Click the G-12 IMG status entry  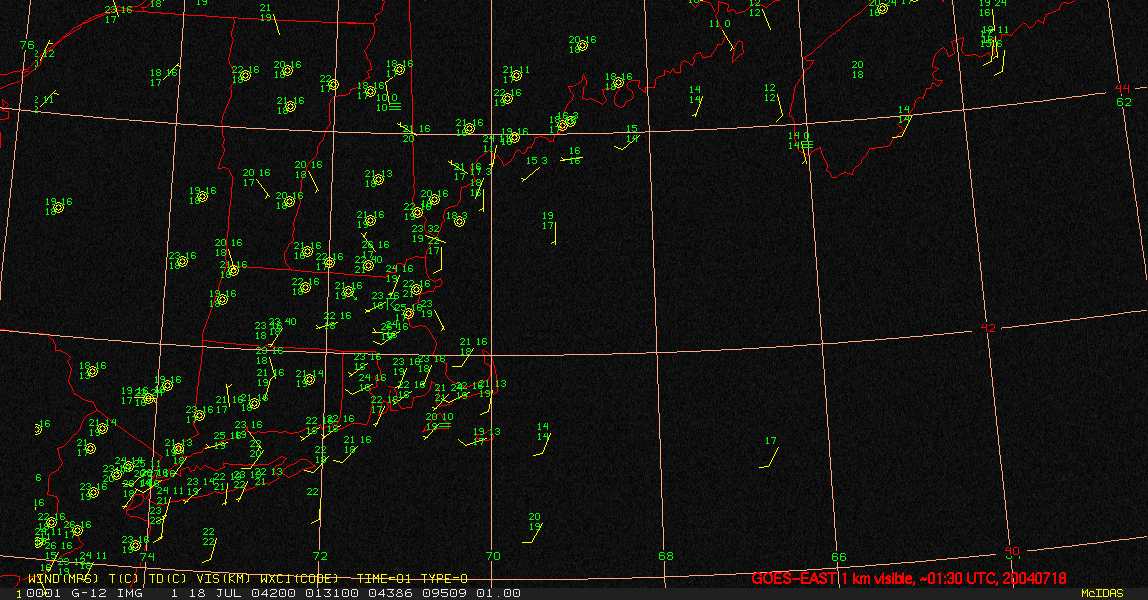pyautogui.click(x=108, y=593)
